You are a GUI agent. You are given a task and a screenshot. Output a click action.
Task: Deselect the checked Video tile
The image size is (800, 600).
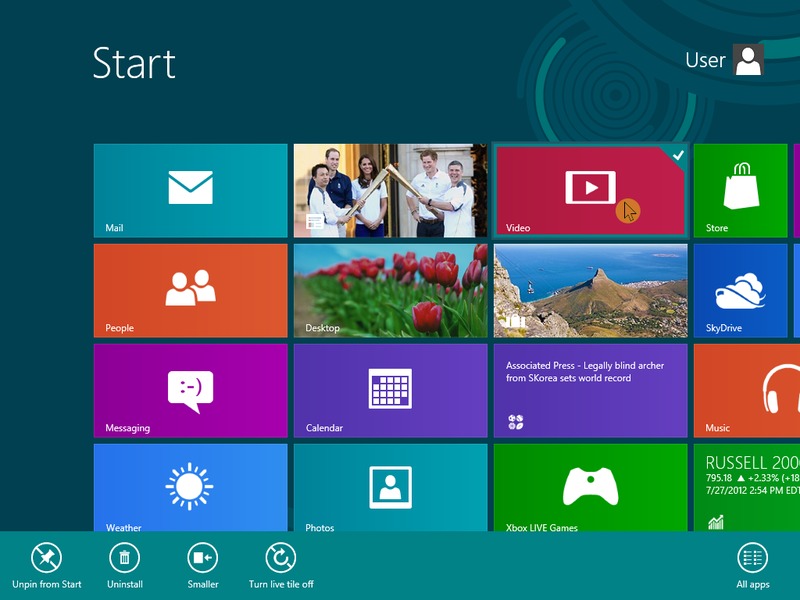pos(590,190)
